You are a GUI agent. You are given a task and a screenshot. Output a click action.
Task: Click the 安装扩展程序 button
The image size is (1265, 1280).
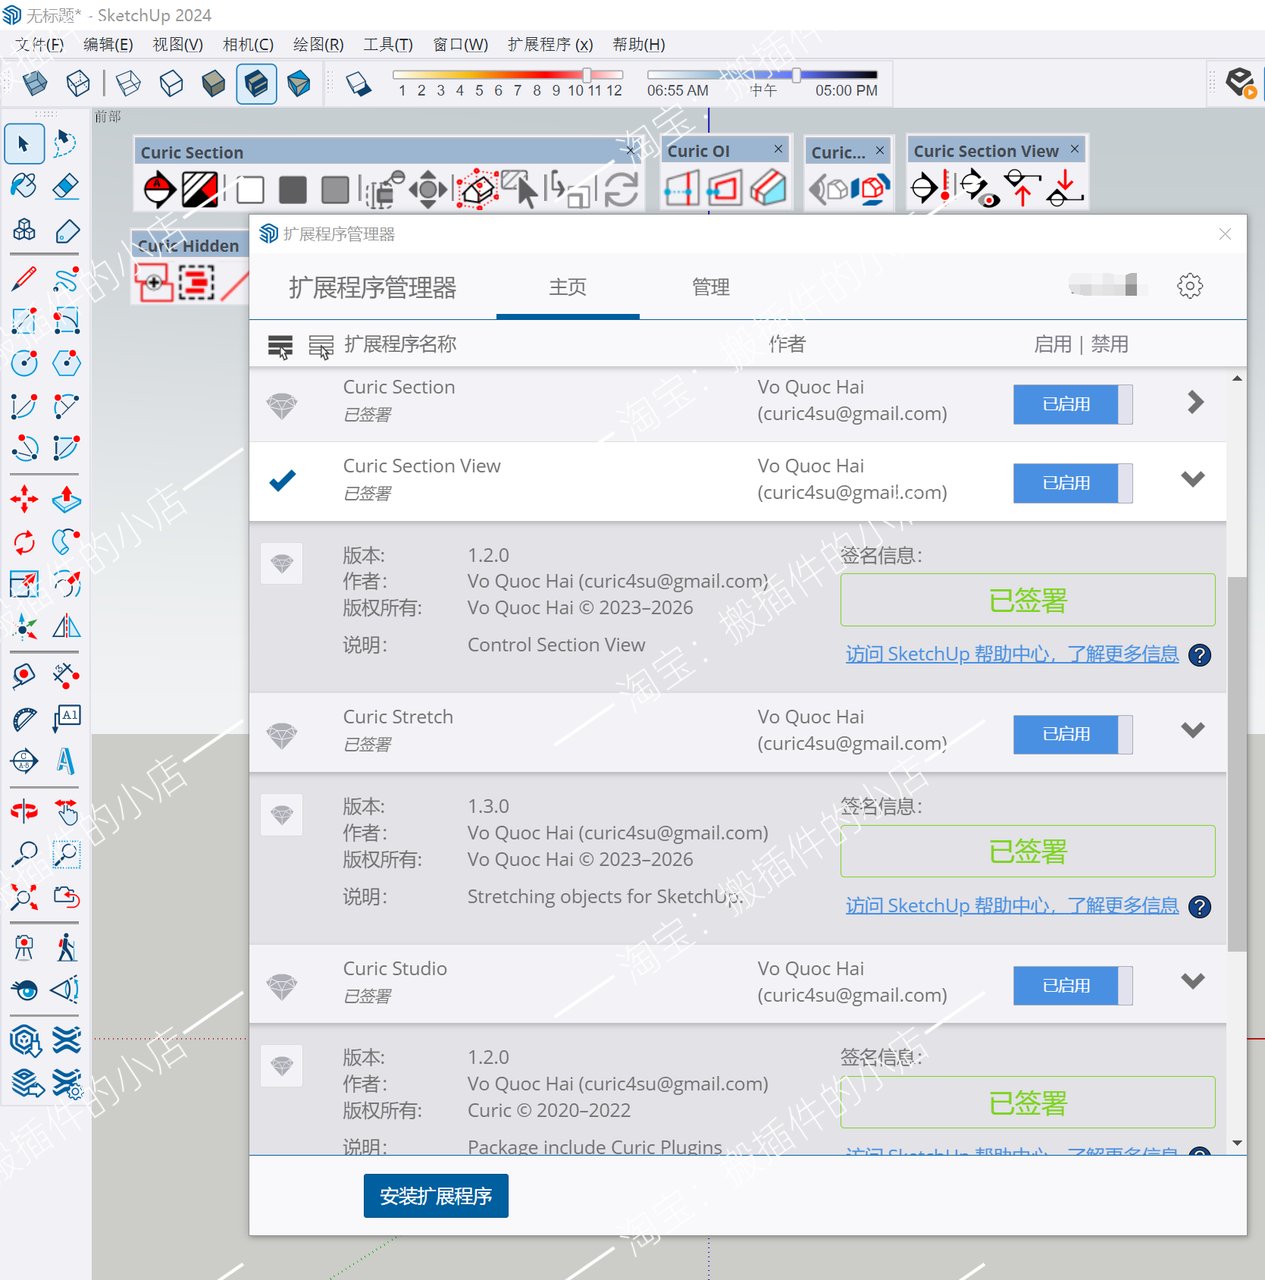[436, 1196]
